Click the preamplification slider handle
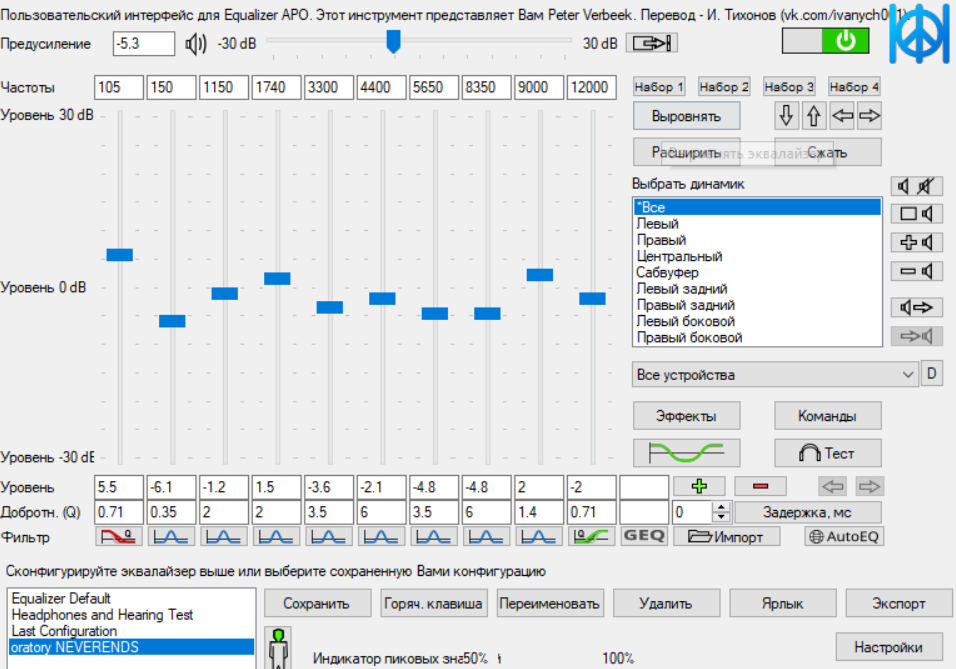Viewport: 956px width, 669px height. [393, 42]
